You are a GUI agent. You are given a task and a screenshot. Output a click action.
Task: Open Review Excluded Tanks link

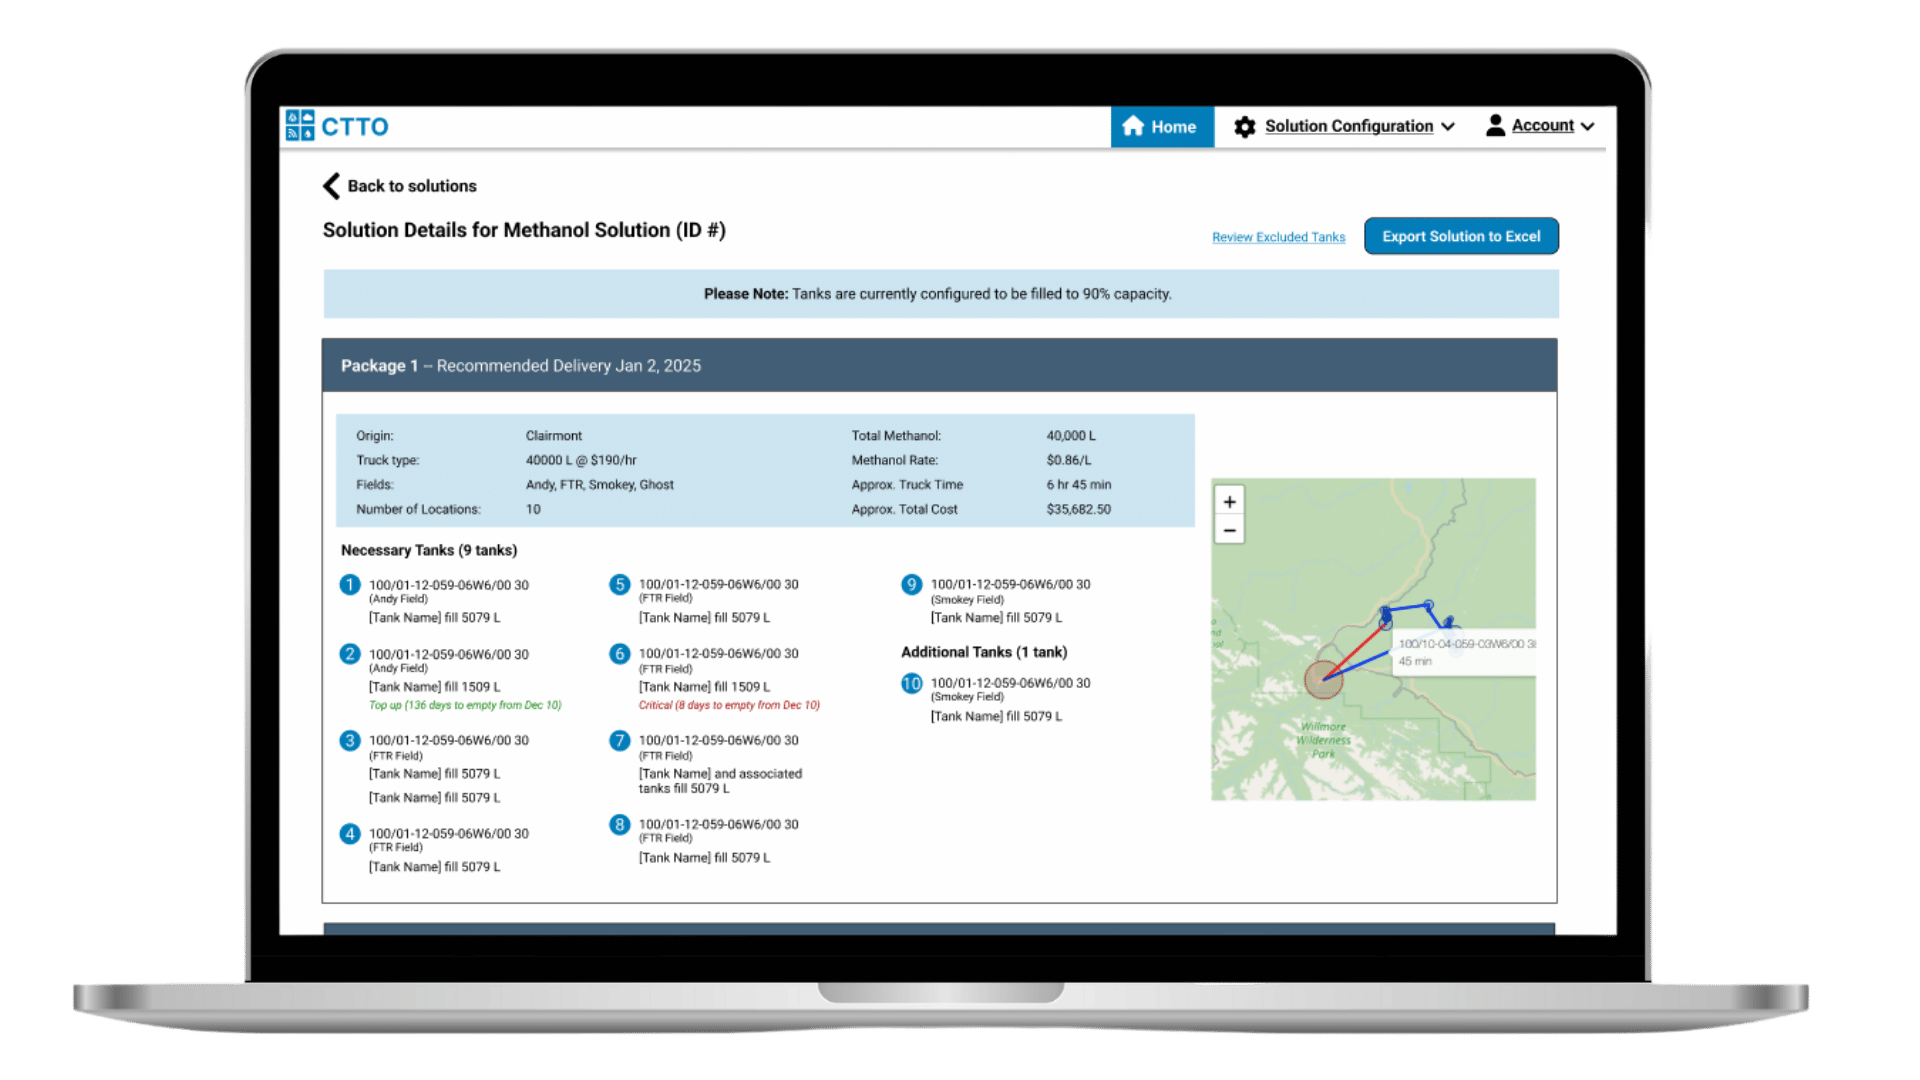tap(1278, 237)
